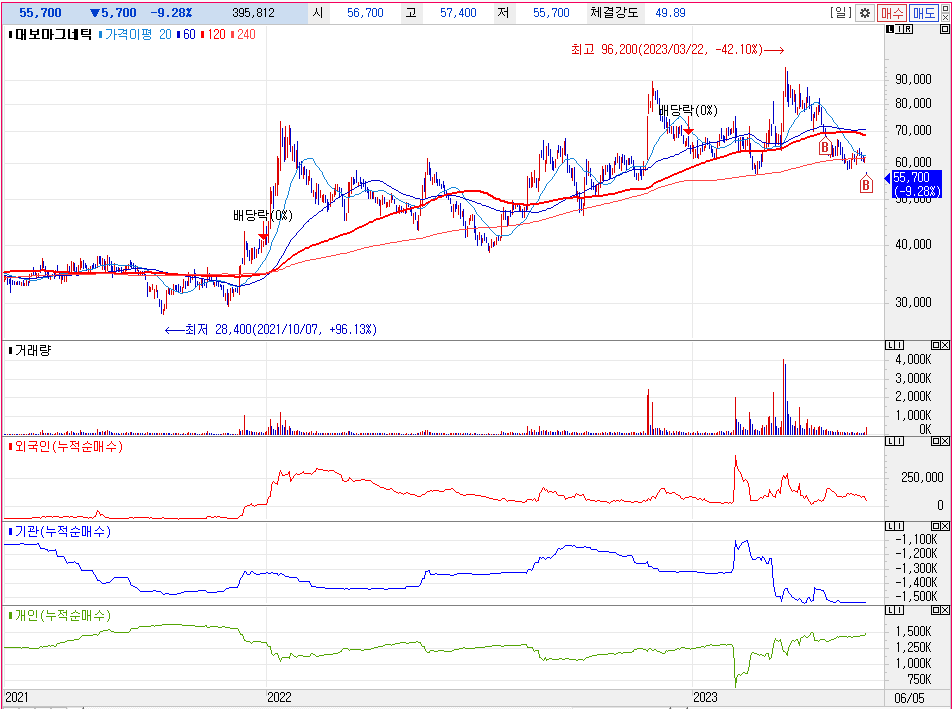The image size is (952, 709).
Task: Select 대보마그네틱 stock name label
Action: [53, 34]
